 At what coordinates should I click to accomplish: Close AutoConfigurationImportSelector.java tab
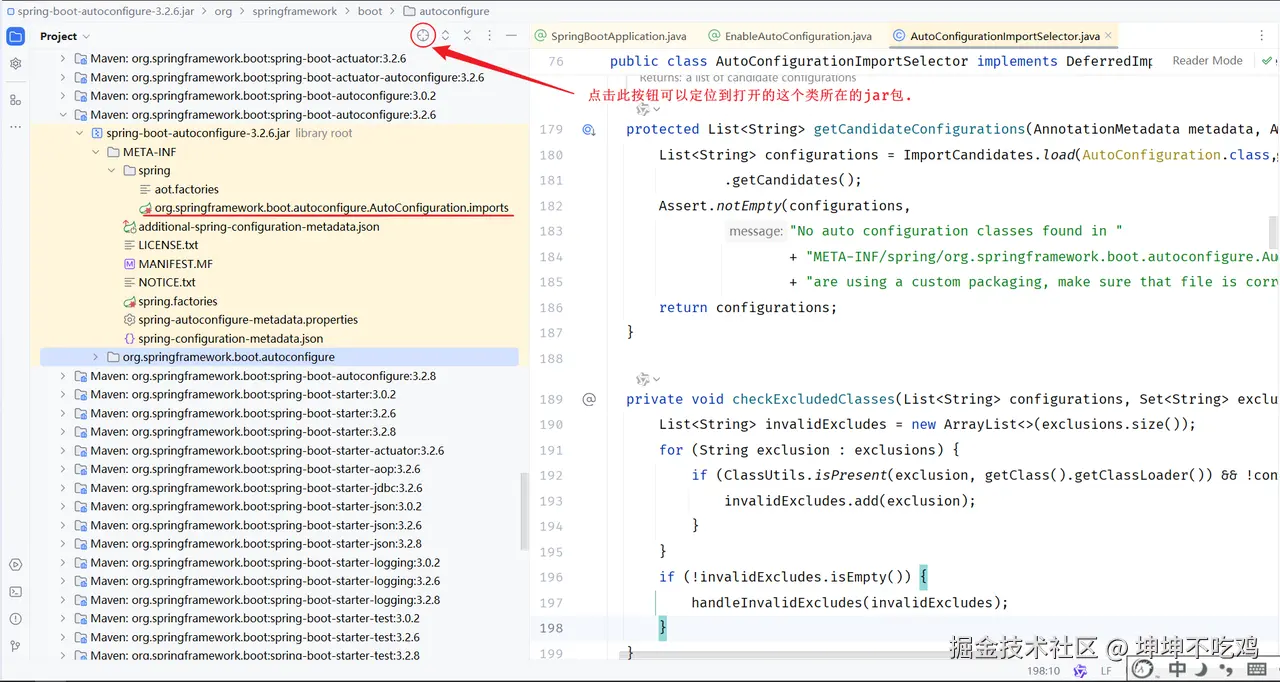click(1109, 36)
